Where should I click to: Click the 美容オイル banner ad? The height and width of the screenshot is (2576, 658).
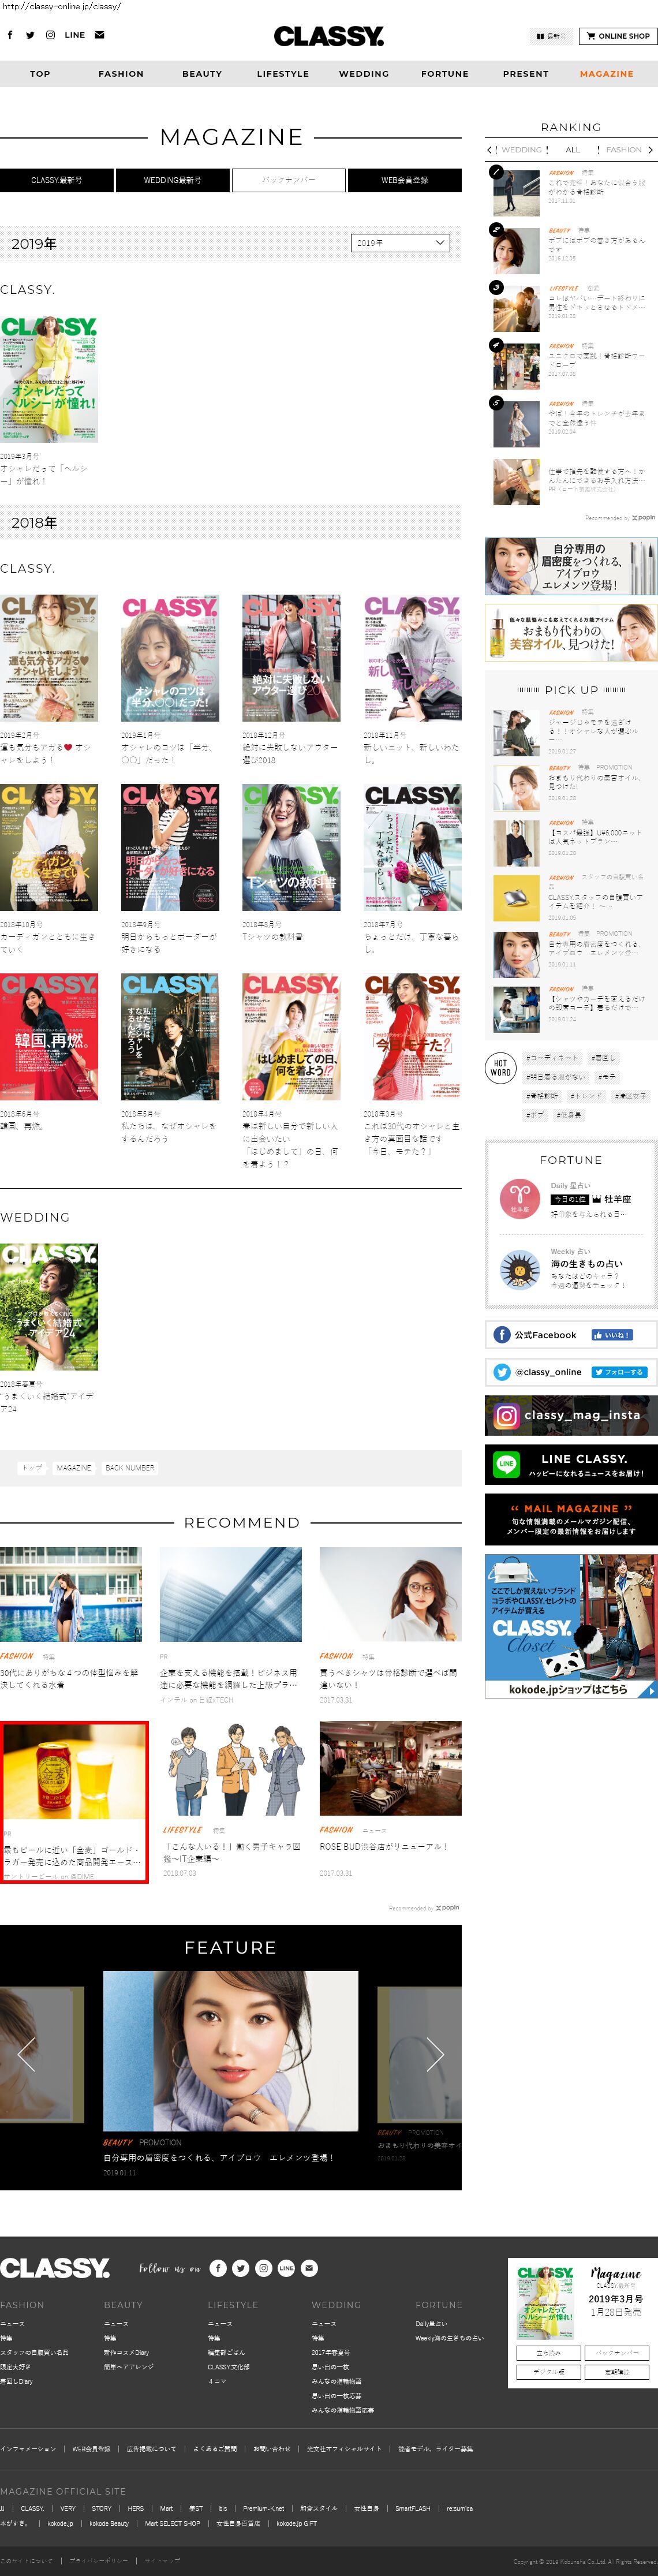tap(571, 632)
